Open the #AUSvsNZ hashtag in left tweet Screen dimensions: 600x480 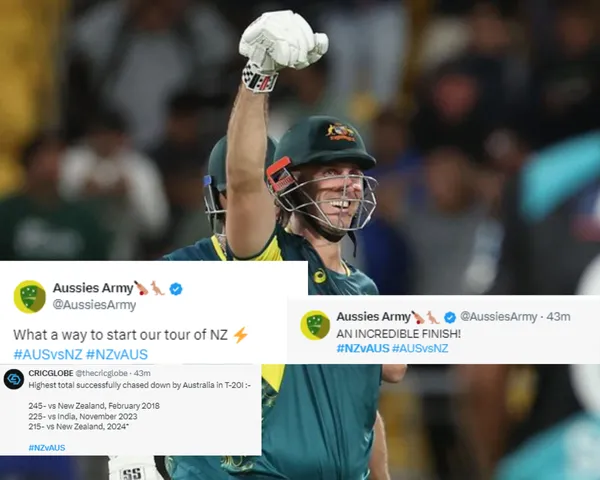tap(48, 354)
